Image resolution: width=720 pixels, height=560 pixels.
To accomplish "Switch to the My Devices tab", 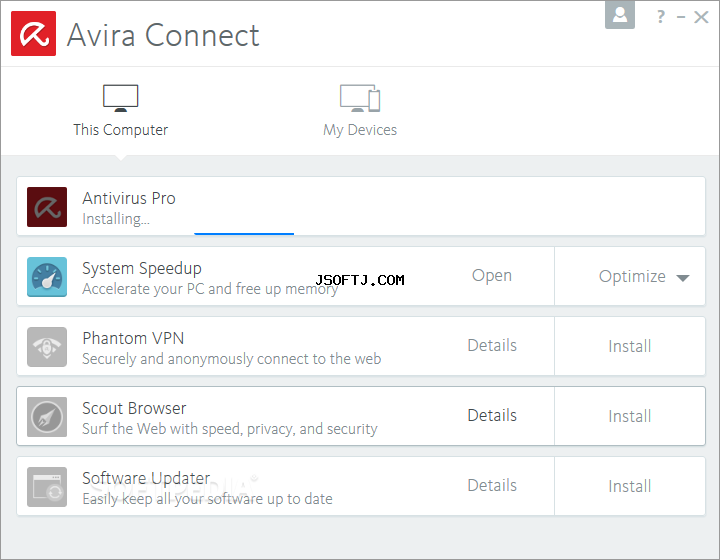I will pyautogui.click(x=360, y=111).
